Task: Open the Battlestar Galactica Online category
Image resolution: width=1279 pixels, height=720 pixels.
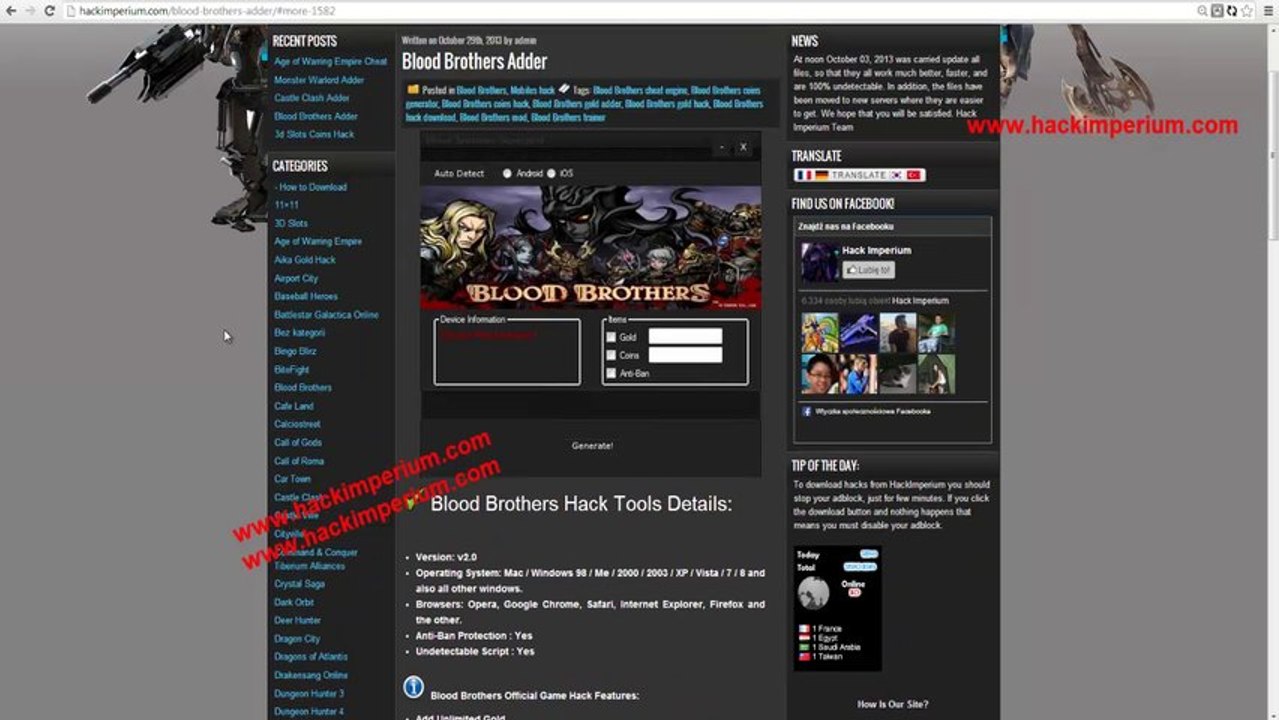Action: coord(326,315)
